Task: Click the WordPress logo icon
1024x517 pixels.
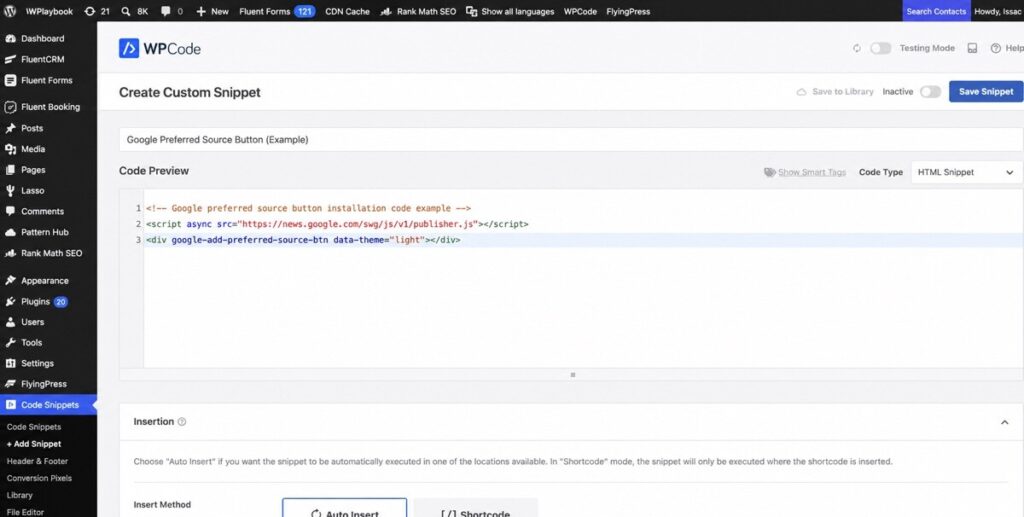Action: tap(10, 11)
